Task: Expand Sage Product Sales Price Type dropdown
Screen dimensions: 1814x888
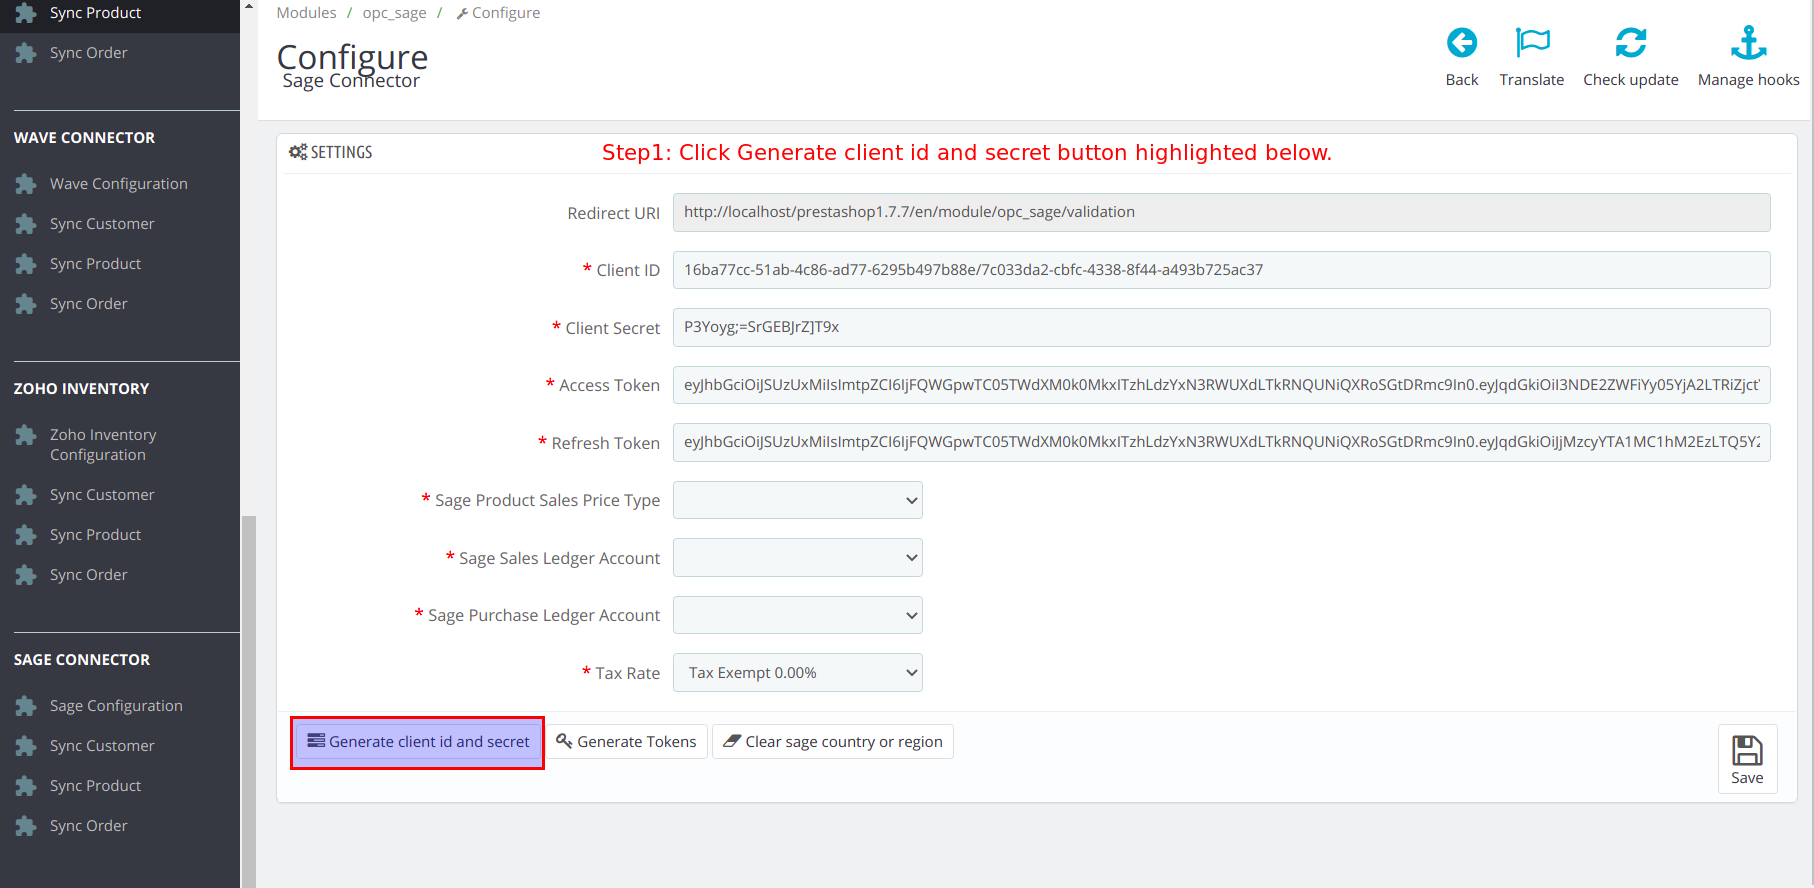Action: [797, 500]
